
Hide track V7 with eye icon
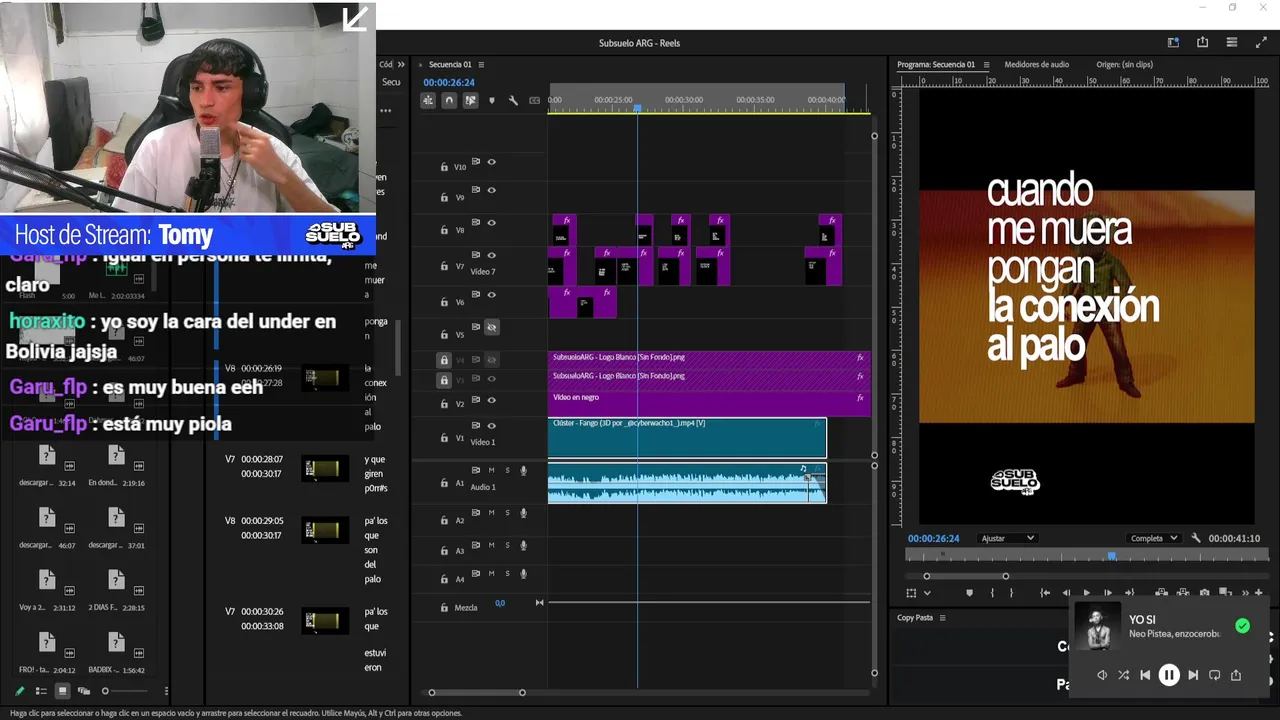tap(491, 255)
